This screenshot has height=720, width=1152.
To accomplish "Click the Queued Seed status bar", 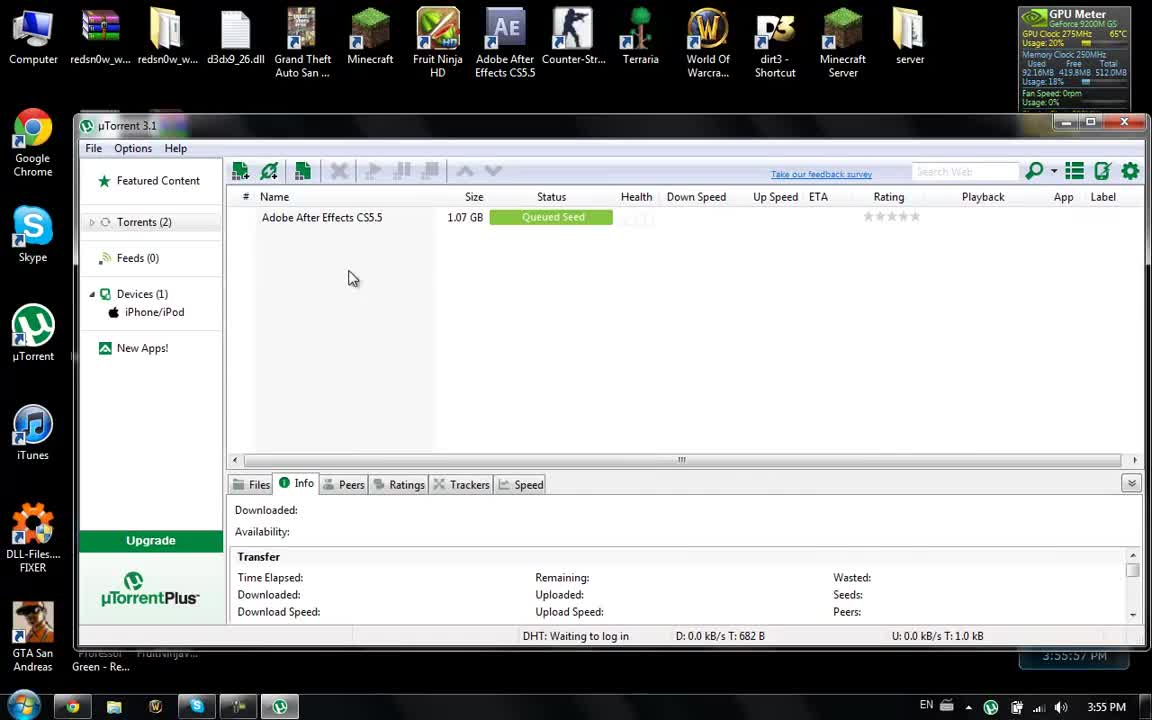I will [551, 217].
